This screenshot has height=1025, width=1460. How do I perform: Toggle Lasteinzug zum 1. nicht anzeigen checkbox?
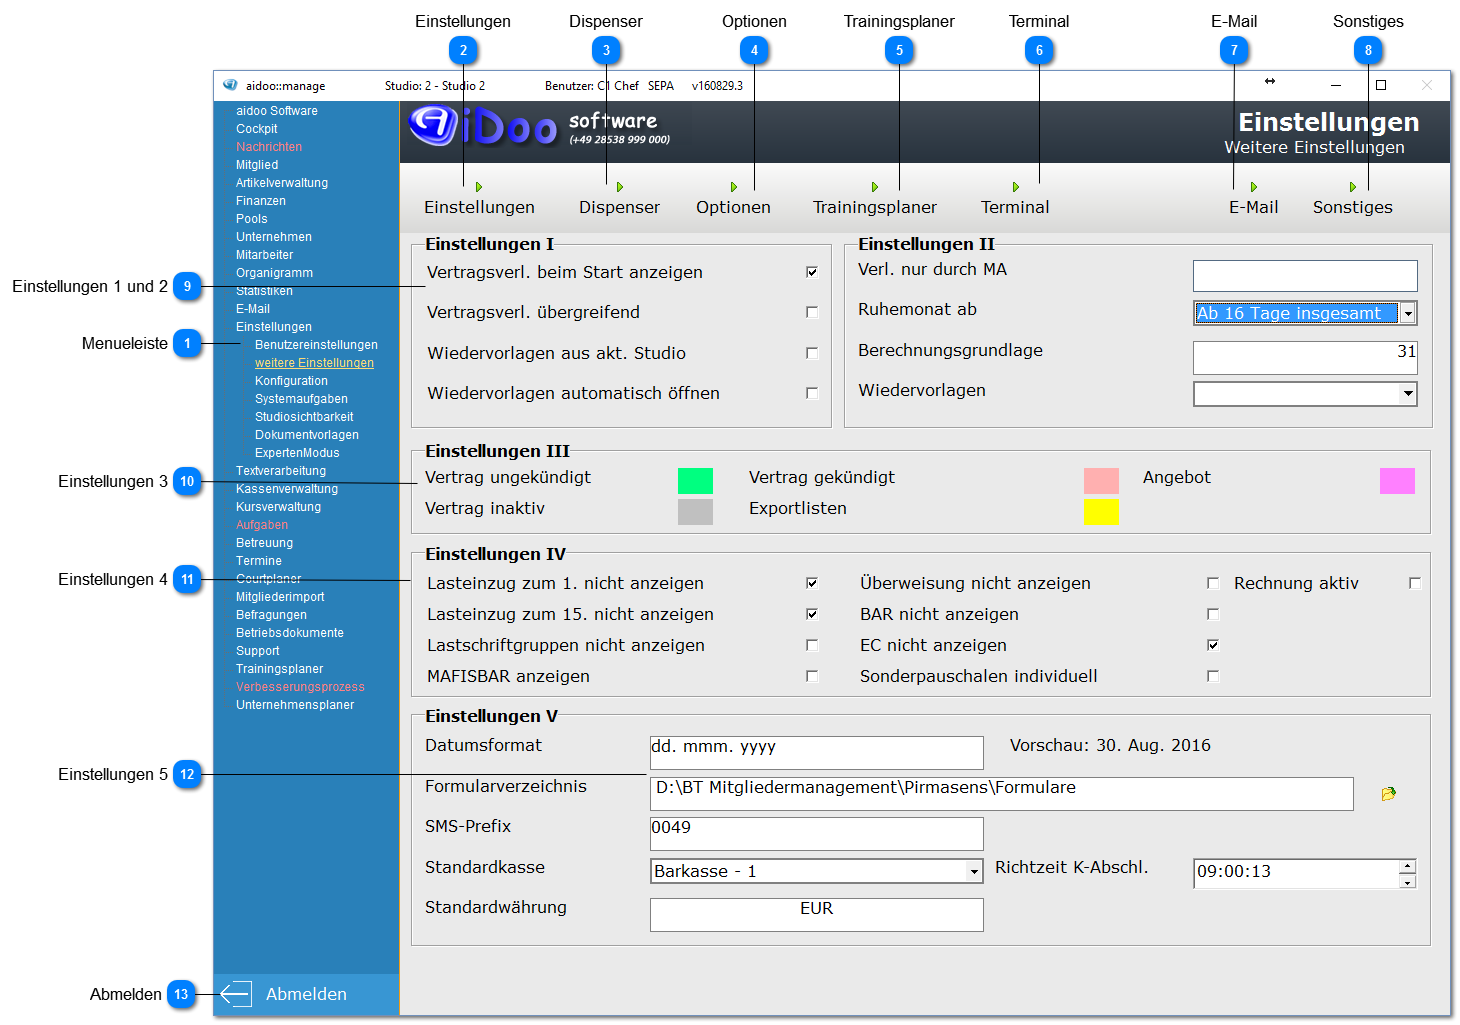(812, 583)
